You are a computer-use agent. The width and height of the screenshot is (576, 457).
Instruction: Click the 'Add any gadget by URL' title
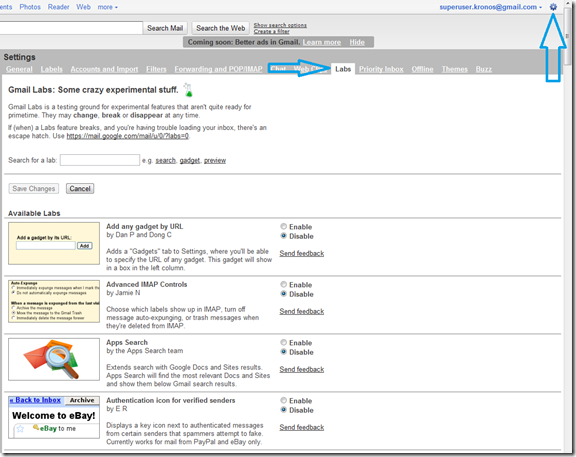[145, 227]
